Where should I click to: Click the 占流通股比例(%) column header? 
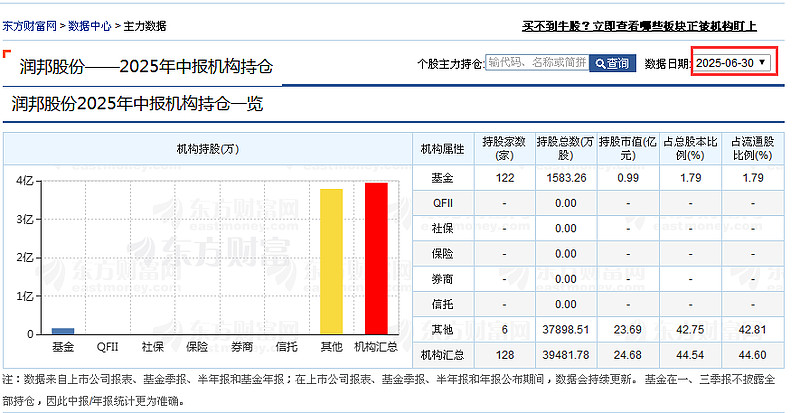(x=753, y=149)
